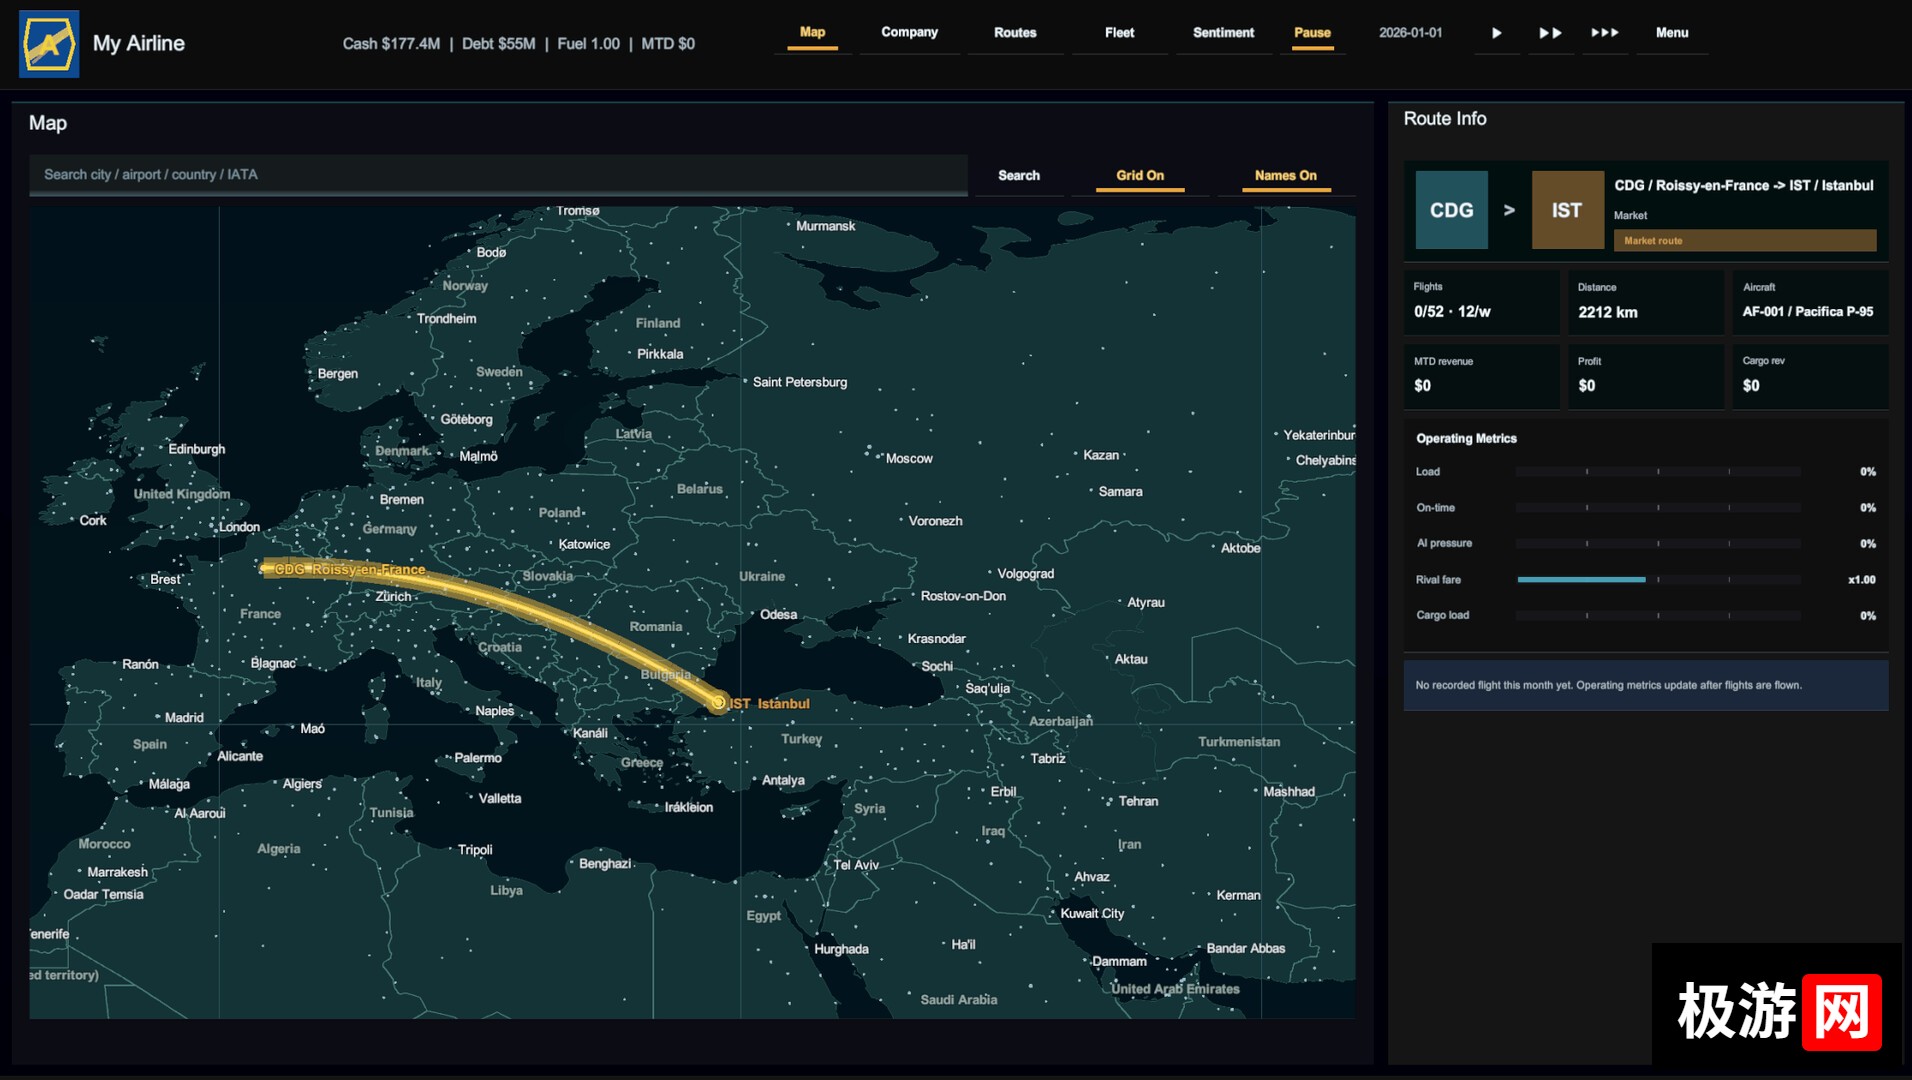Screen dimensions: 1912x1080
Task: Open the Sentiment tab
Action: tap(1223, 33)
